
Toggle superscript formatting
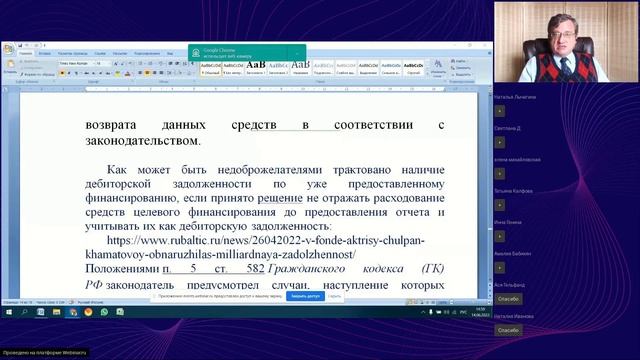point(101,73)
